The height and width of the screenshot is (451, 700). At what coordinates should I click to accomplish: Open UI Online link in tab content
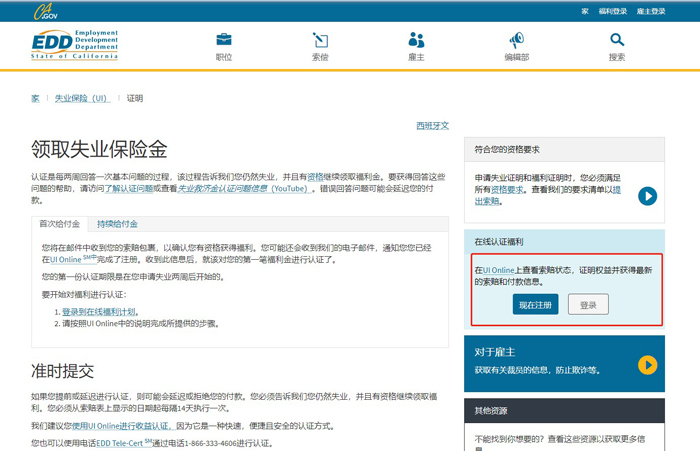[x=73, y=259]
